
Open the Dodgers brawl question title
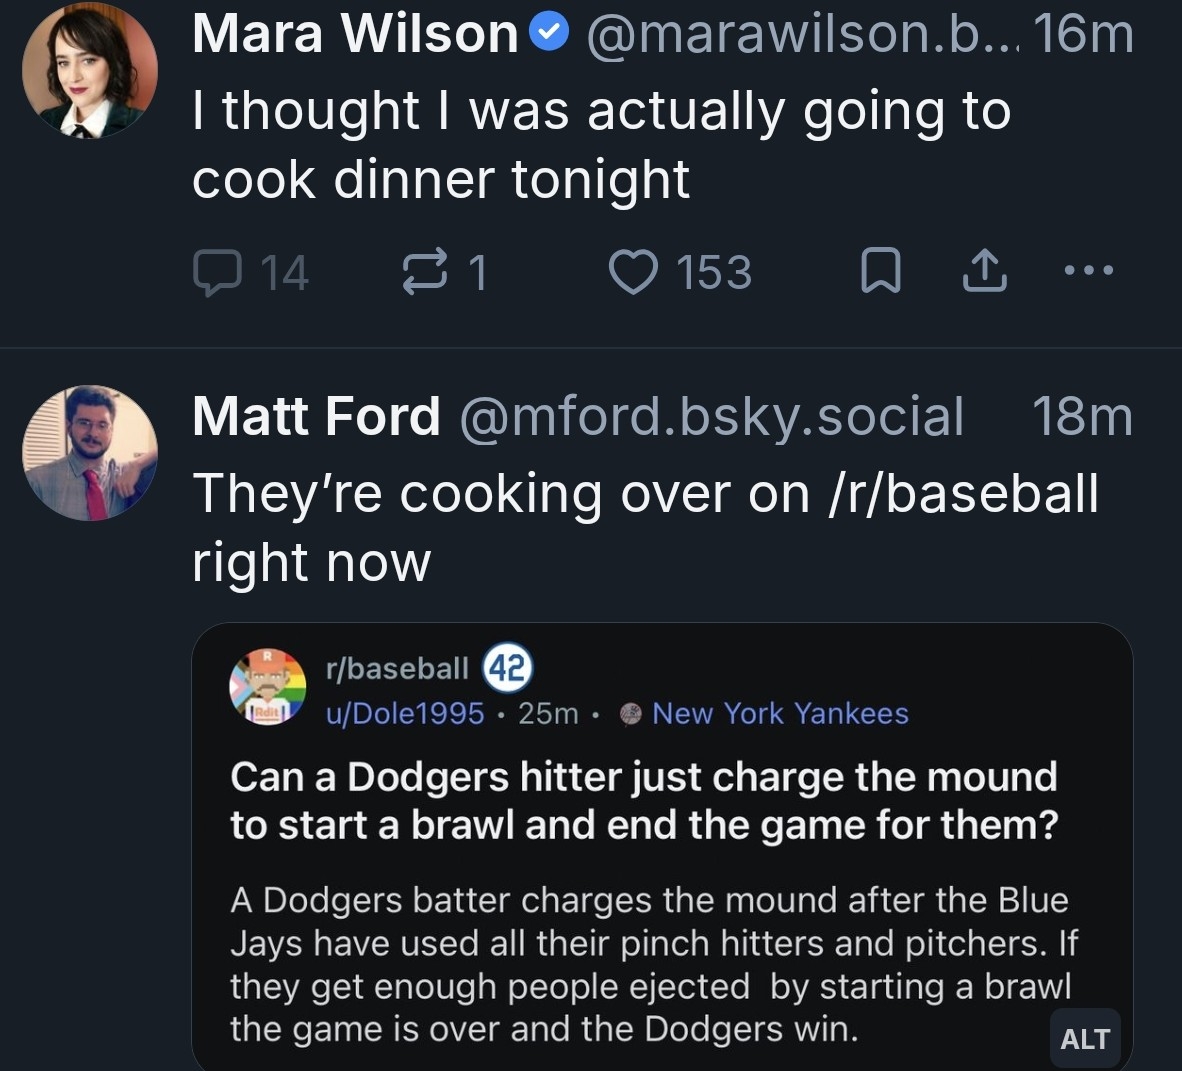coord(644,800)
